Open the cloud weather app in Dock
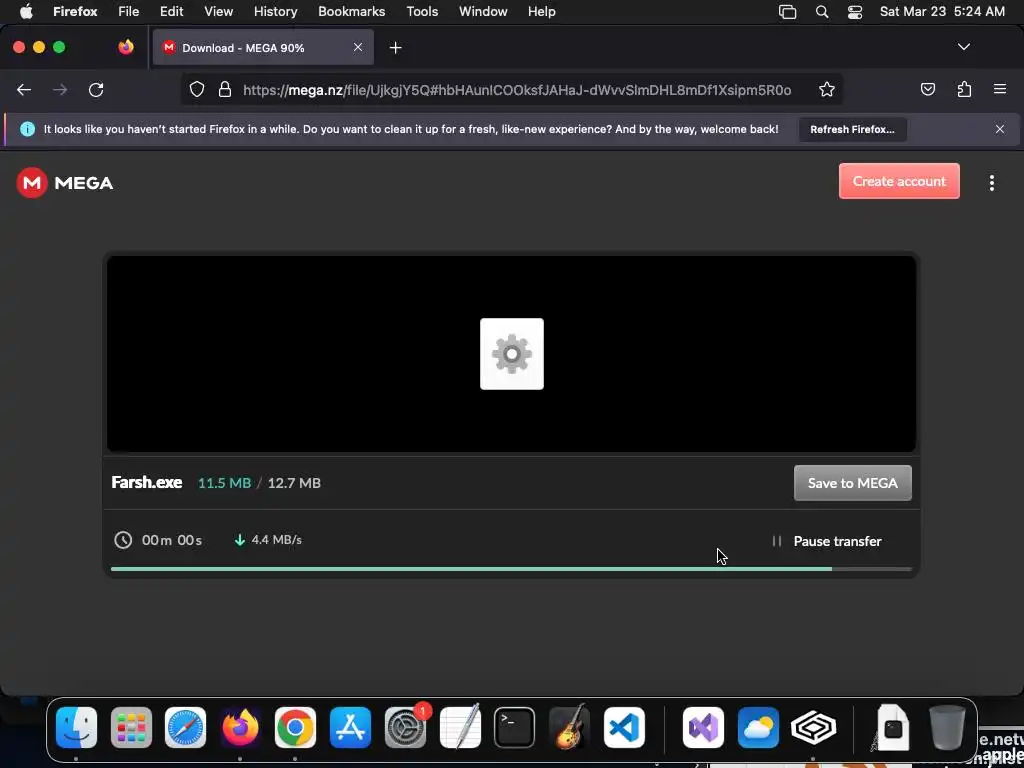 click(x=758, y=728)
